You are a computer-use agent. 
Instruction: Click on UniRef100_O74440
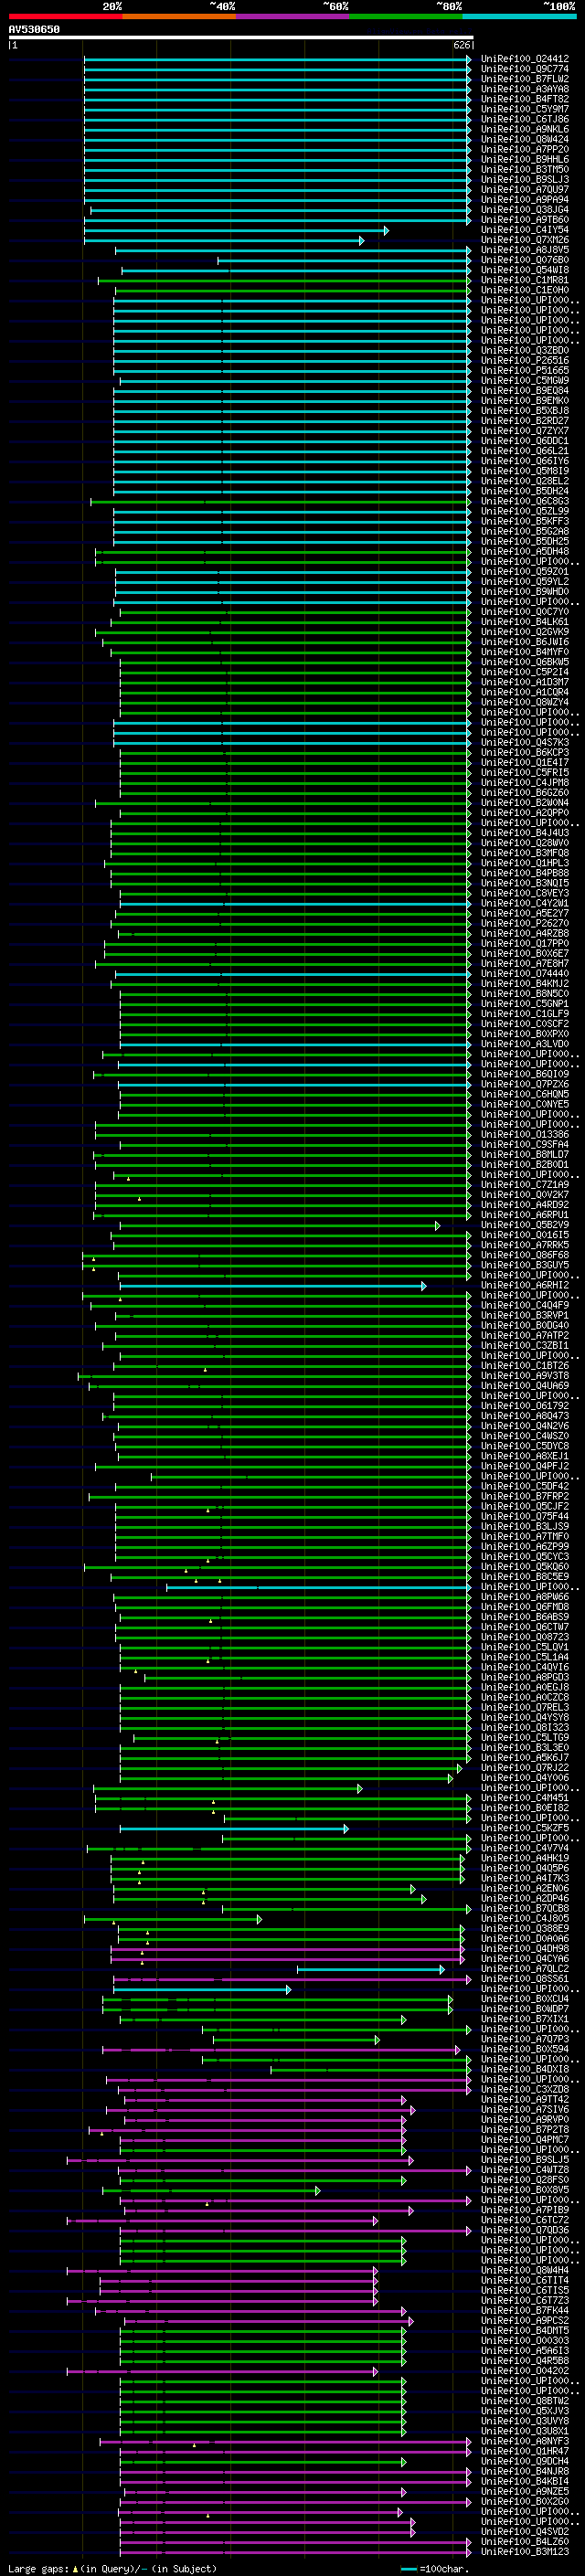point(524,973)
